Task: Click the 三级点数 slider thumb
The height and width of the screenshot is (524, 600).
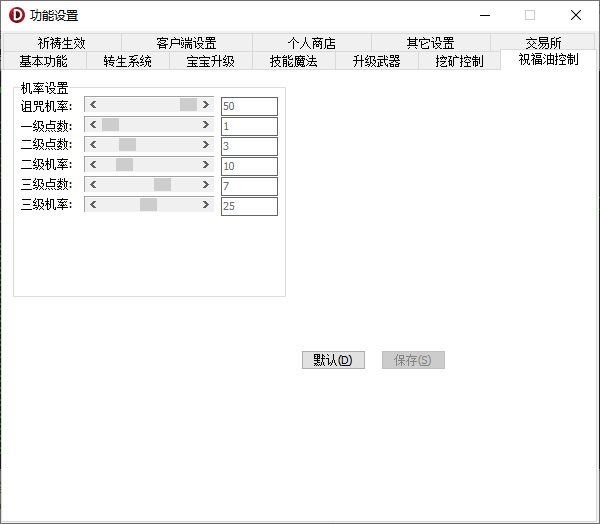Action: click(x=162, y=185)
